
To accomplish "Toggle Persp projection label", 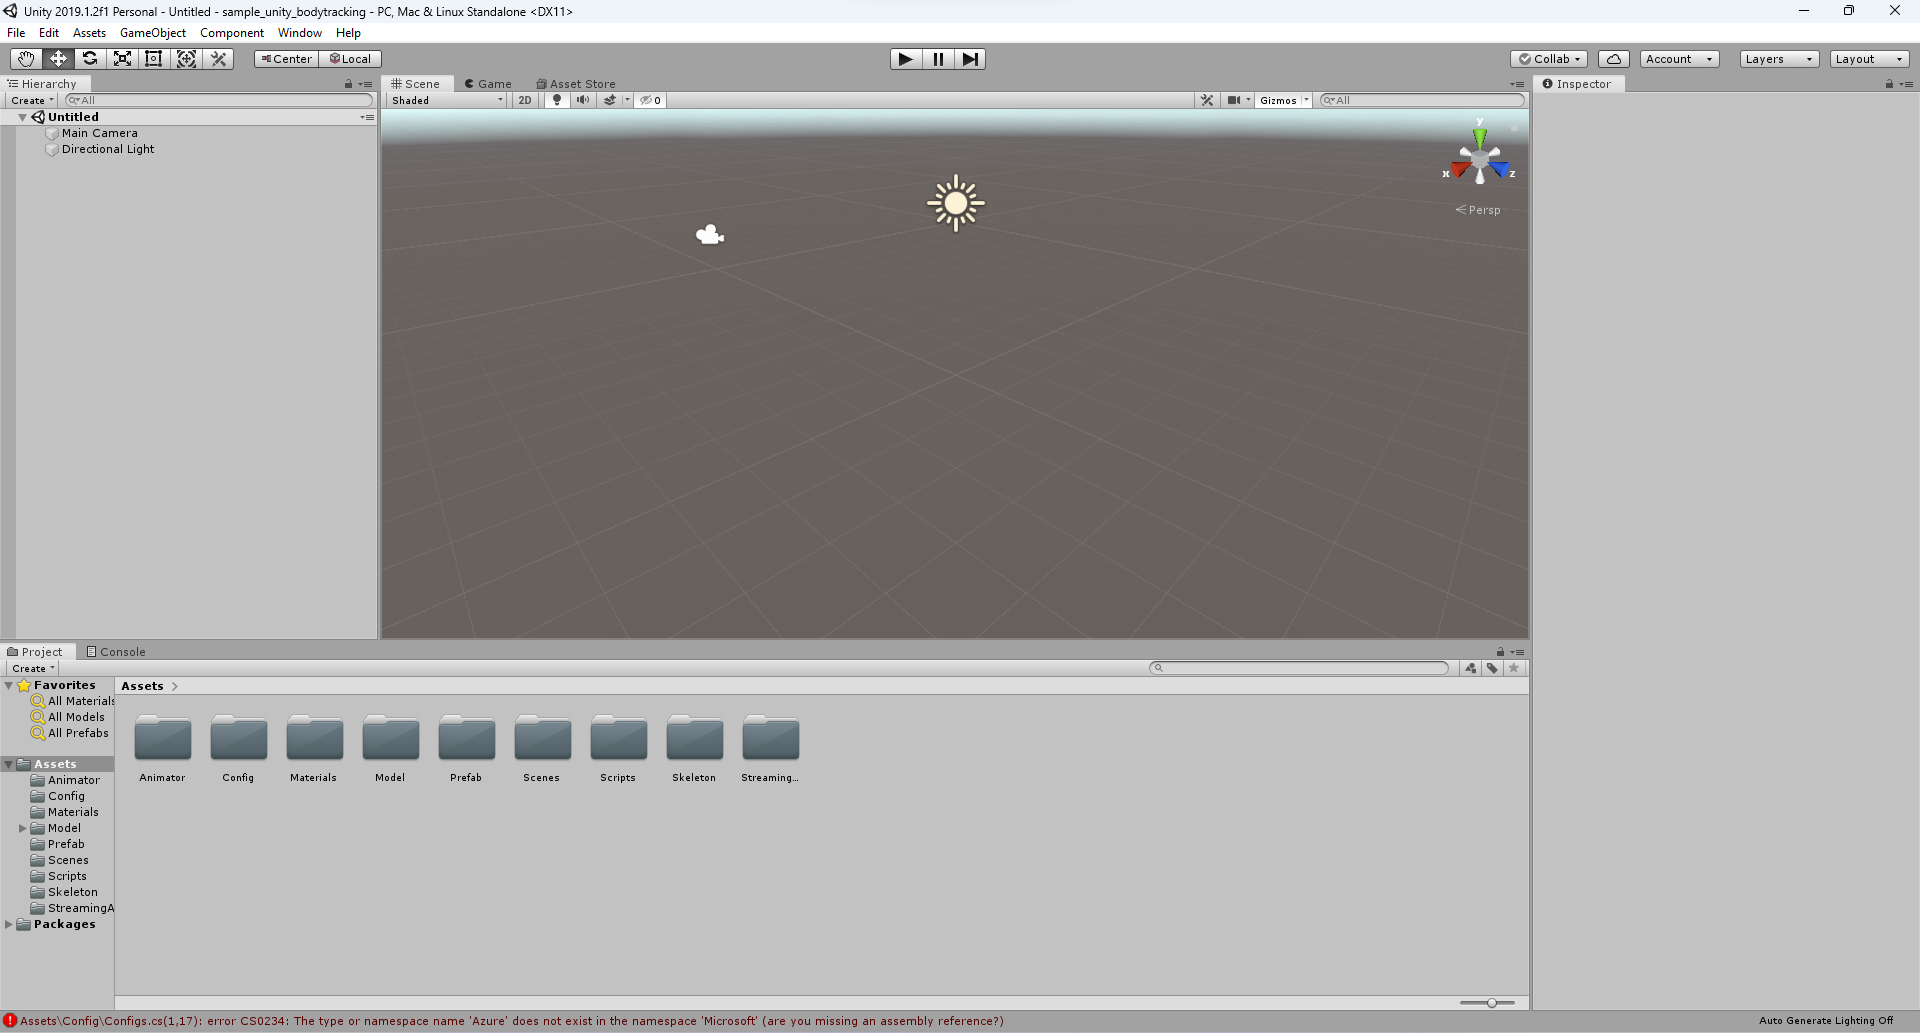I will [x=1478, y=210].
